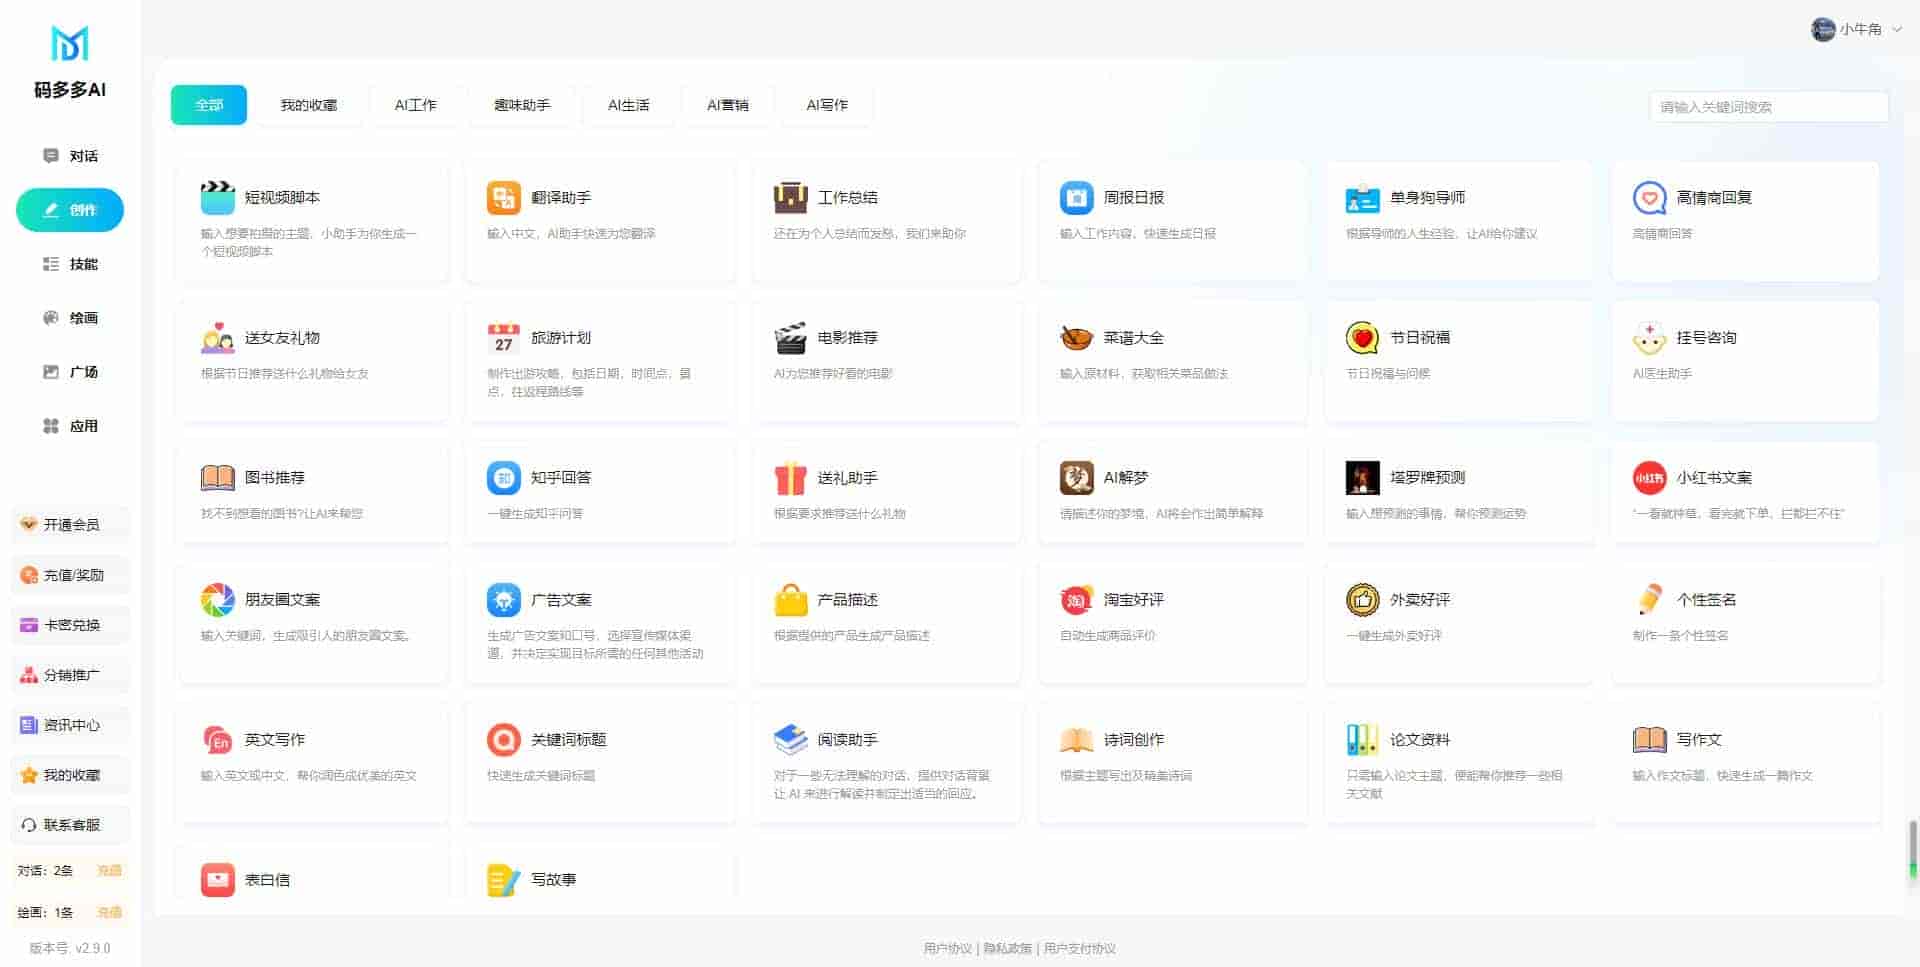Click the 卡密兑换 button
1920x967 pixels.
coord(70,625)
